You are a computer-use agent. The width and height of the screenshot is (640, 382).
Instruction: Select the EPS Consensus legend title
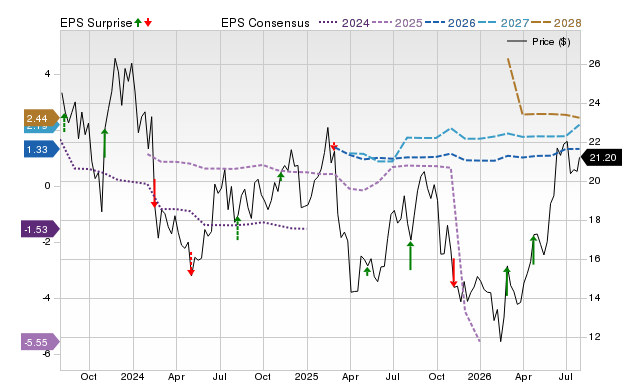(x=265, y=23)
